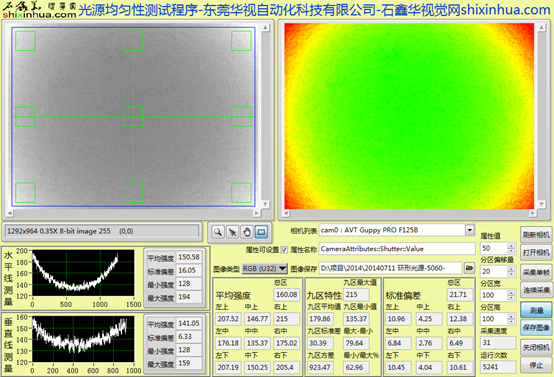Viewport: 554px width, 377px height.
Task: Toggle the 属性可设置 checkbox
Action: (284, 249)
